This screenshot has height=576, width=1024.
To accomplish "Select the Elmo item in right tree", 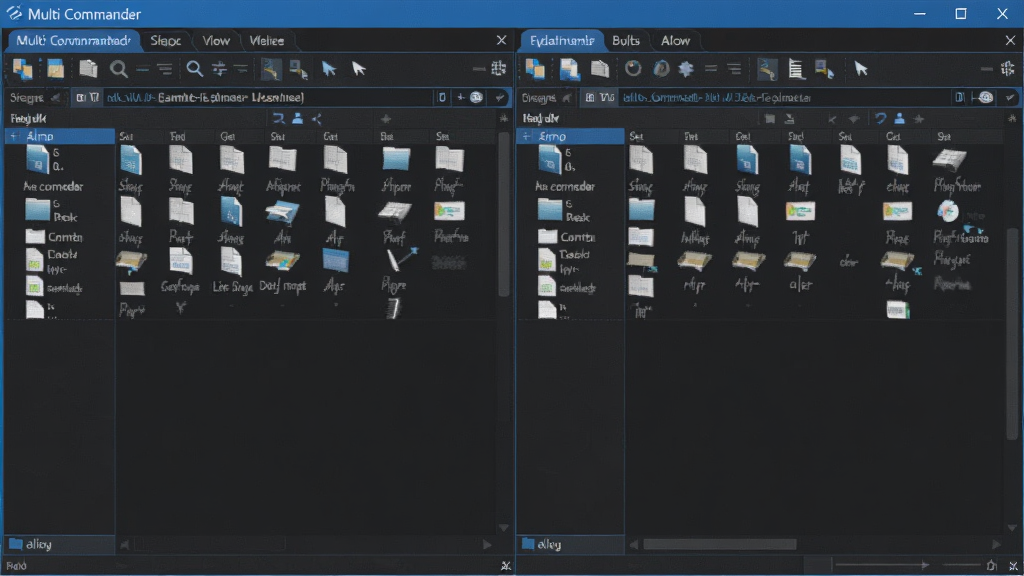I will pos(571,136).
